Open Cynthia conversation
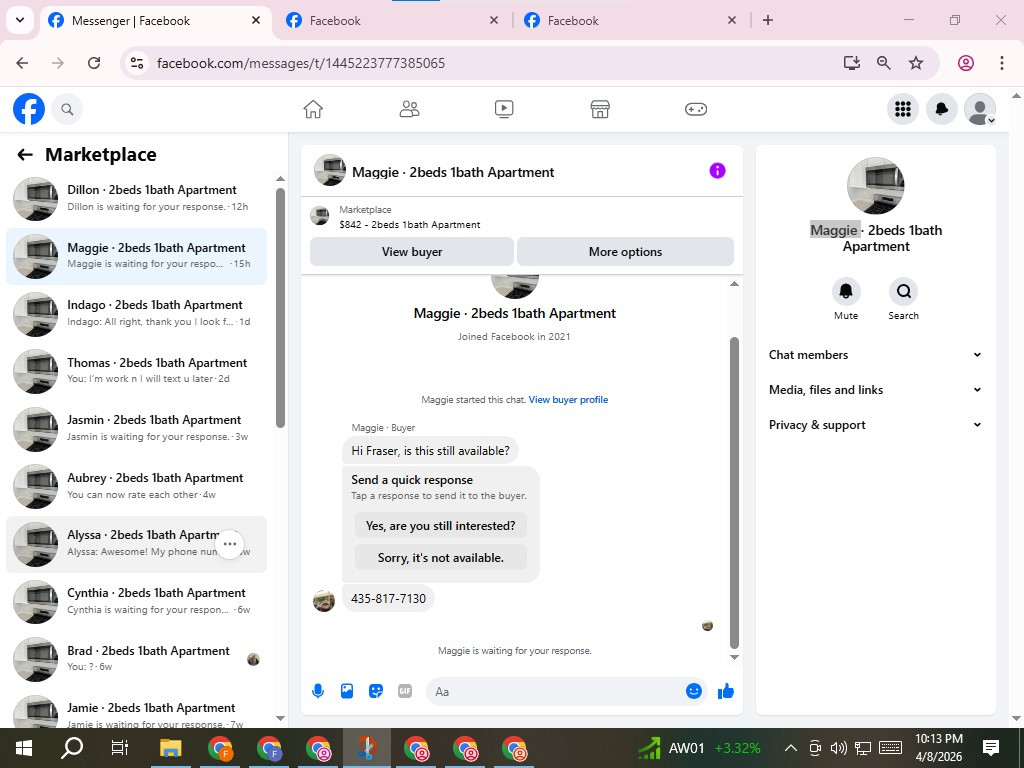1024x768 pixels. click(x=136, y=601)
